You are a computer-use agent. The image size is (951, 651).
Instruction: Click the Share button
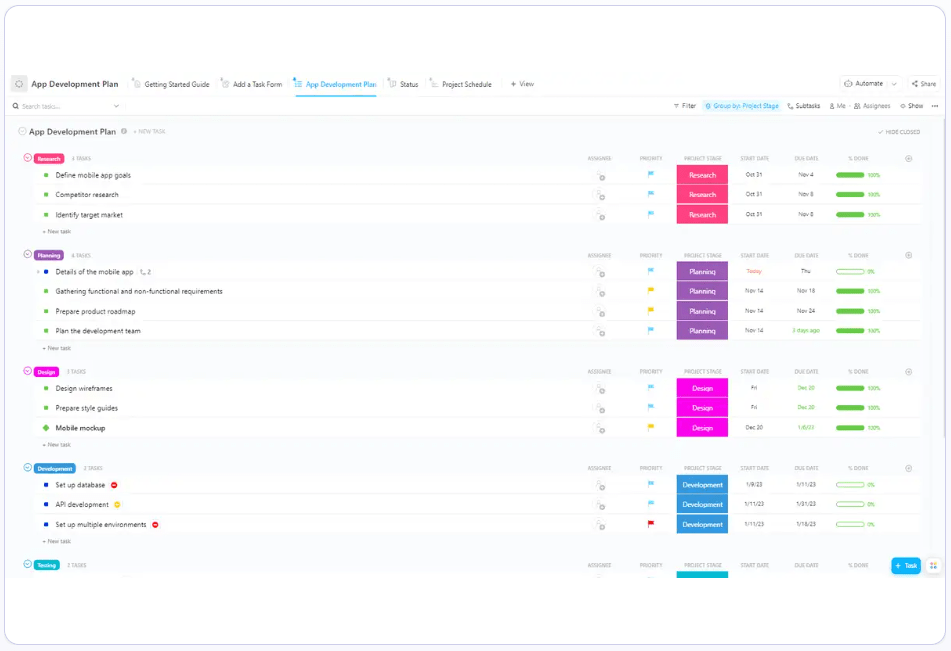[x=924, y=84]
